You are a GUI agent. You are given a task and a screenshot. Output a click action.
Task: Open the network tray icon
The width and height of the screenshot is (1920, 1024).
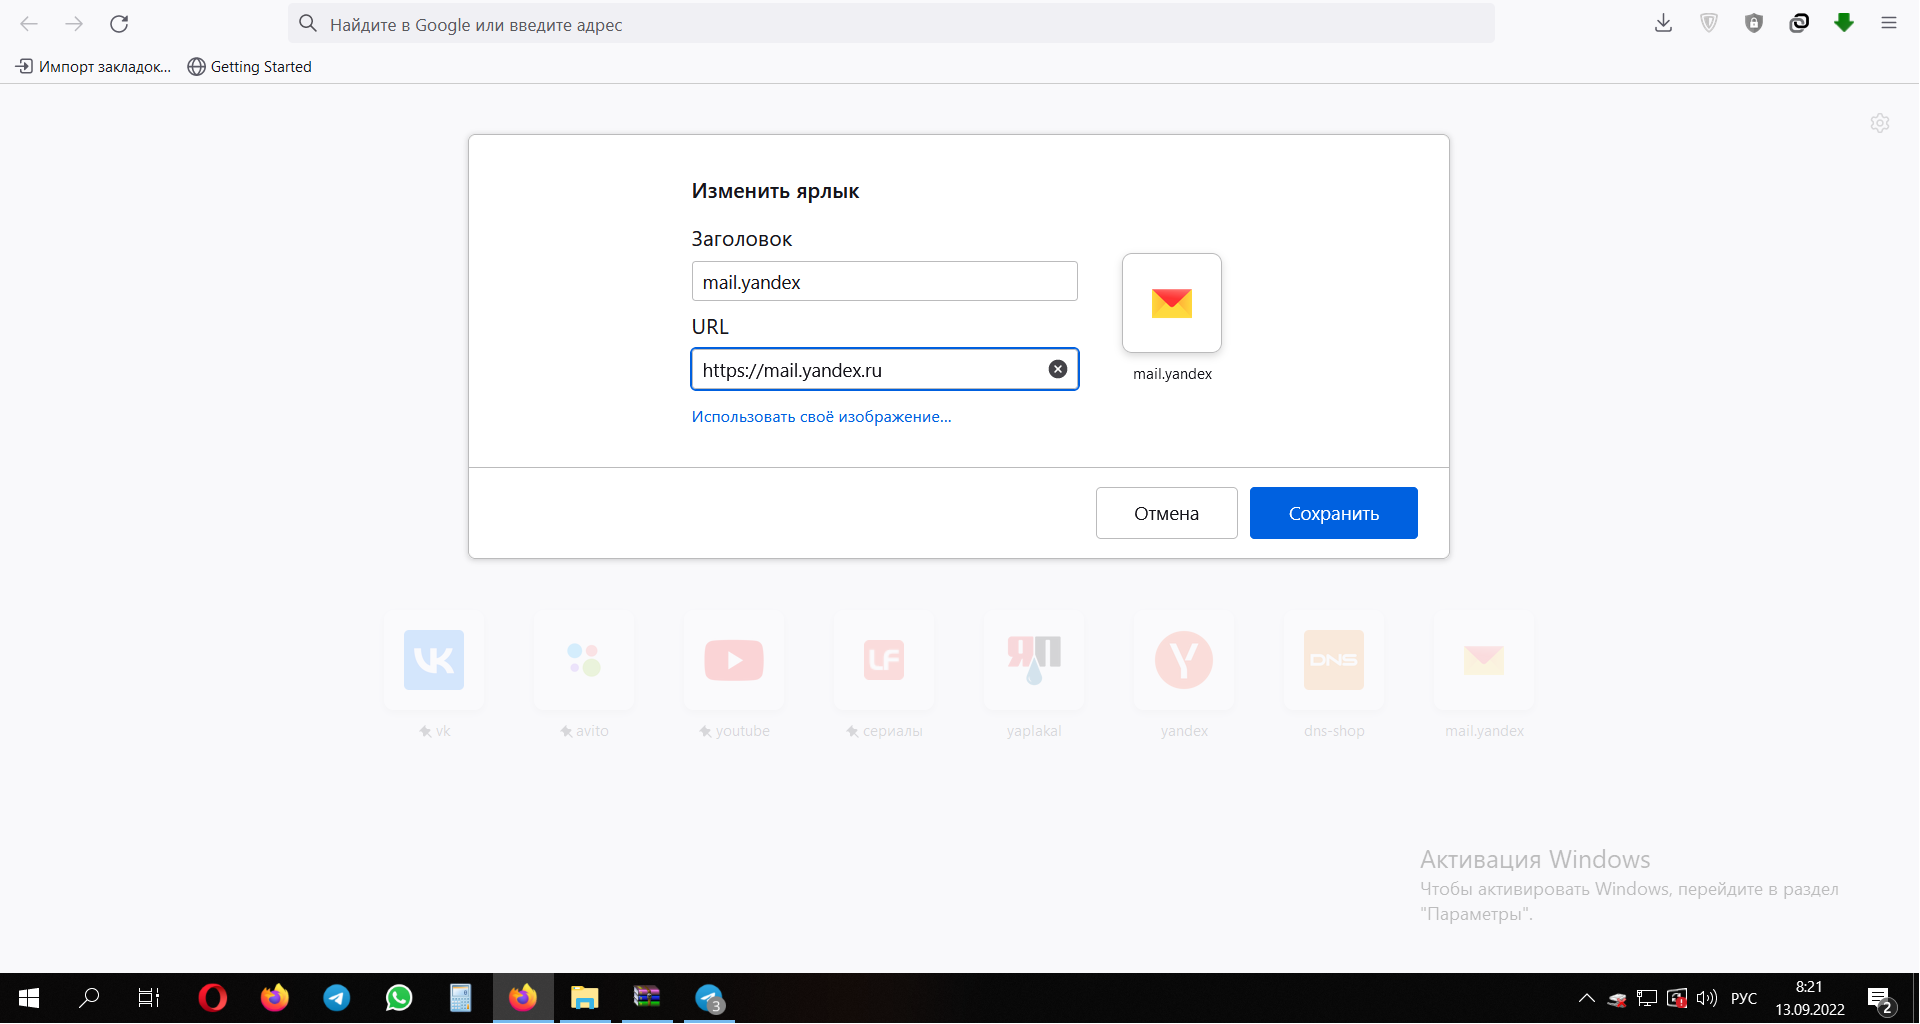click(1647, 998)
